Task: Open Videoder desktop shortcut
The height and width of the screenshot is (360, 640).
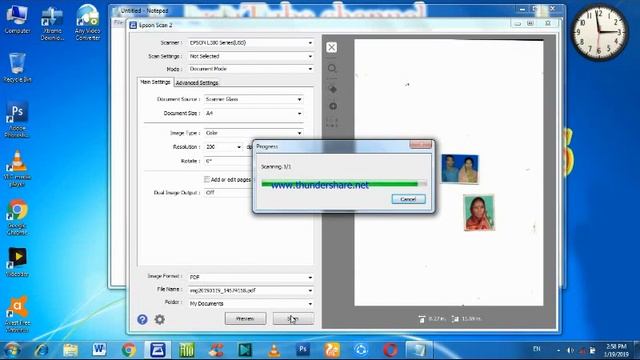Action: click(x=17, y=262)
